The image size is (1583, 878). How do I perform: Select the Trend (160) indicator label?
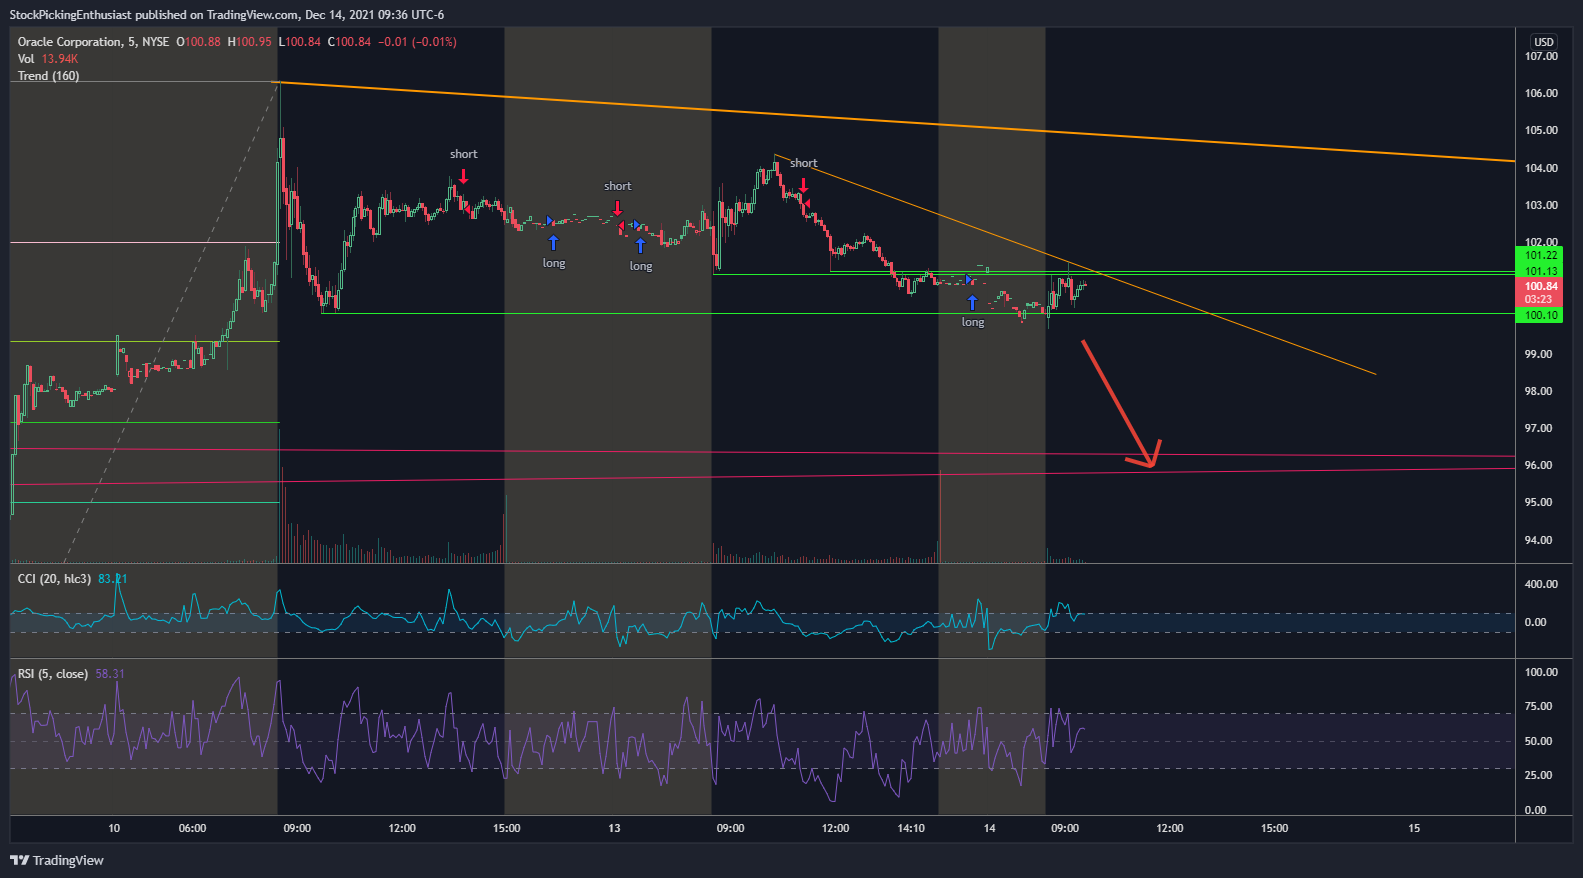49,76
